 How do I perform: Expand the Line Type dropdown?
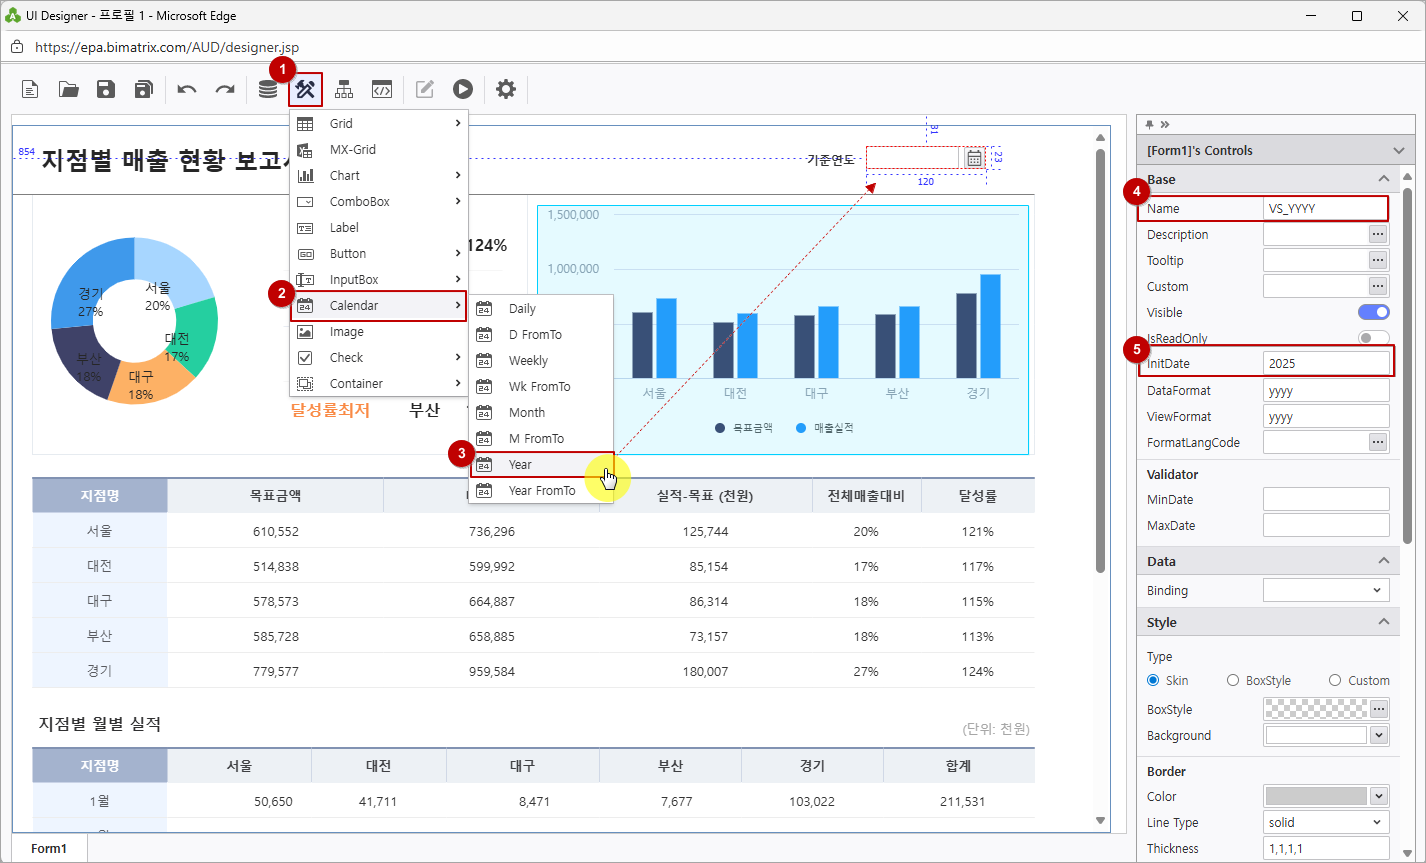(1326, 822)
